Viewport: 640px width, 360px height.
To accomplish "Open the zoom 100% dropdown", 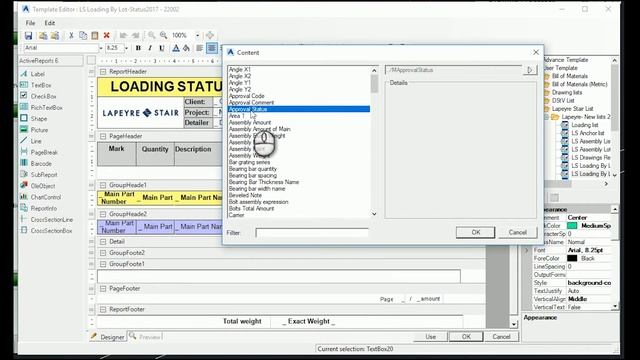I will point(198,36).
